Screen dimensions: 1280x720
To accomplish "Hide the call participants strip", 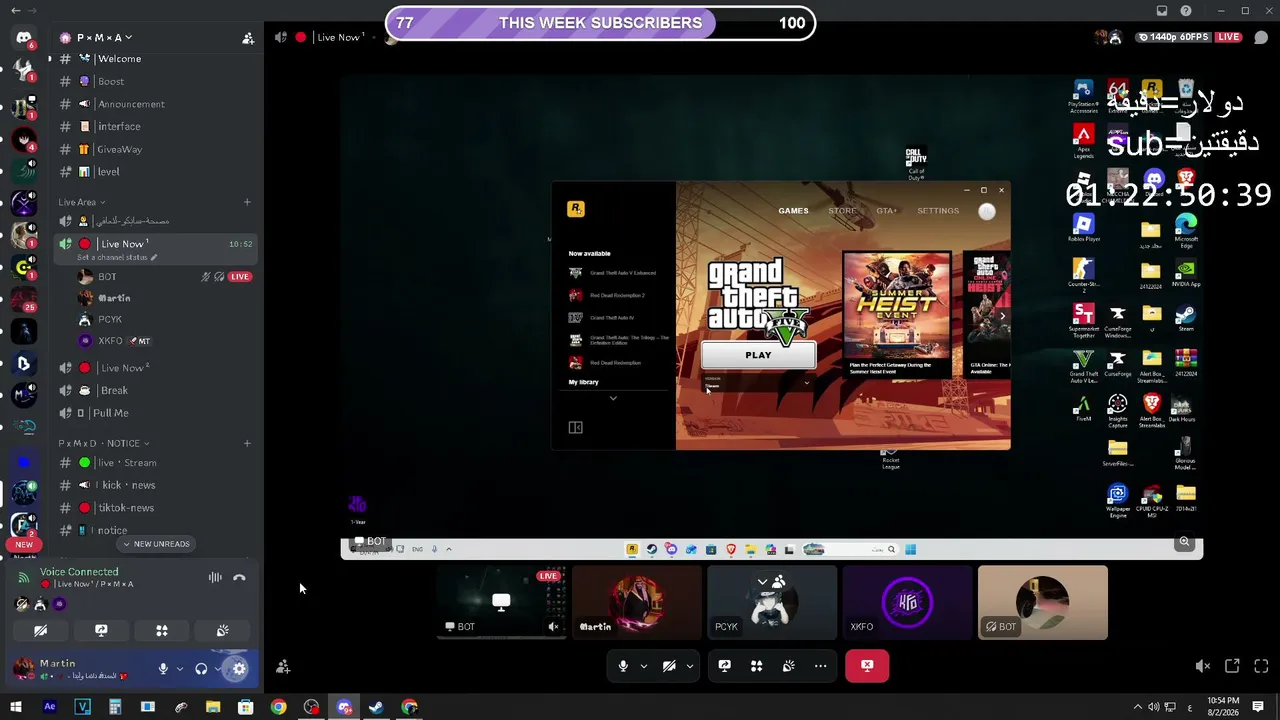I will coord(770,581).
